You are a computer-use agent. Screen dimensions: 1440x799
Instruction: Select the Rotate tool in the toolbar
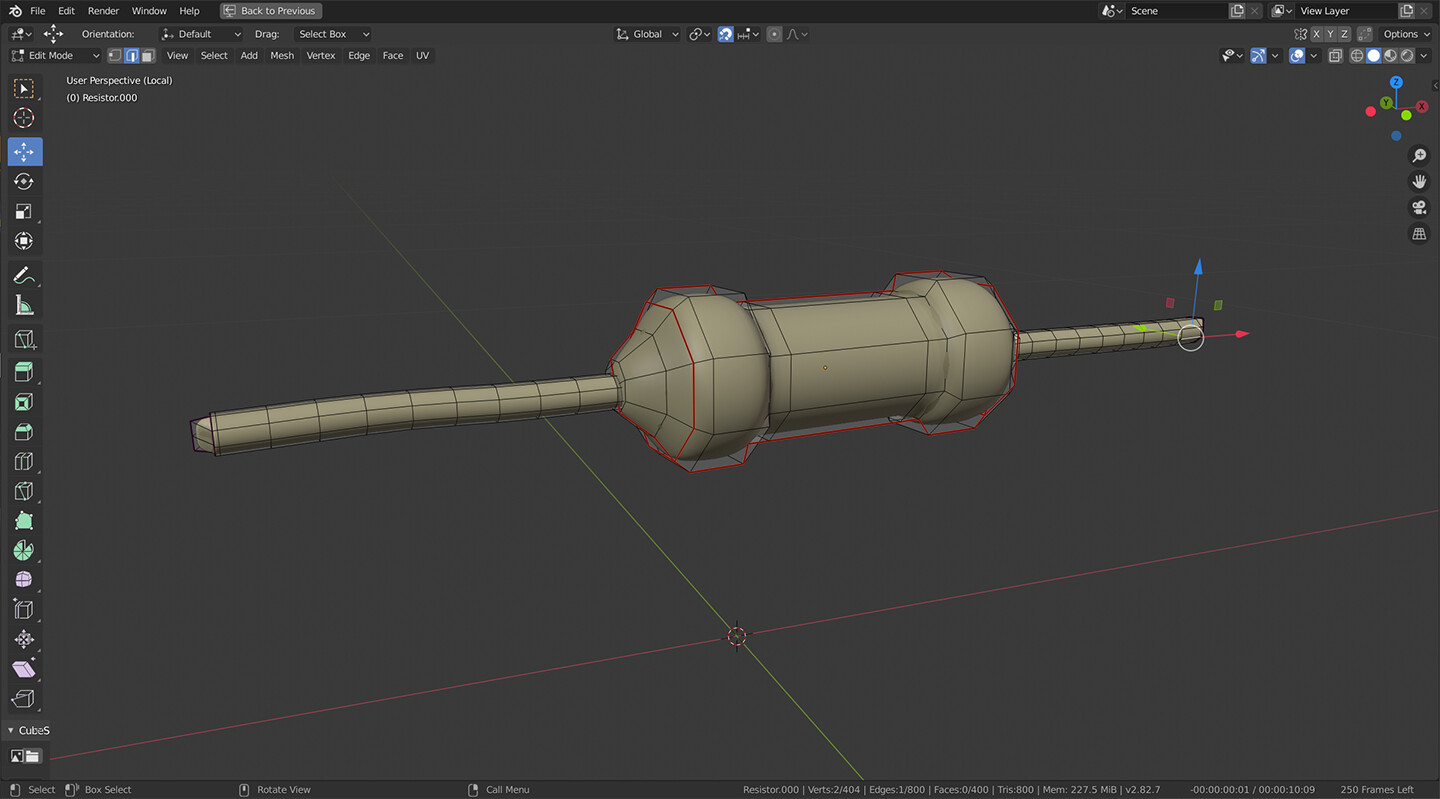coord(24,182)
